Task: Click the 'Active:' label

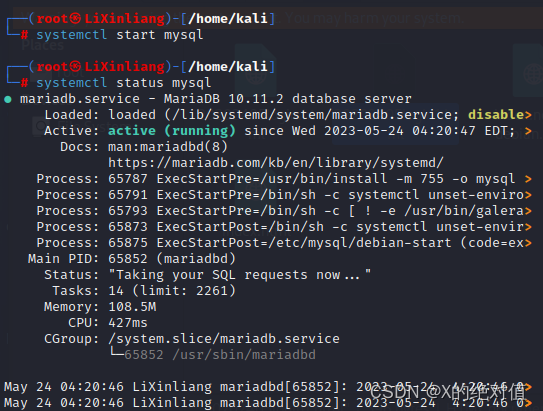Action: point(72,131)
